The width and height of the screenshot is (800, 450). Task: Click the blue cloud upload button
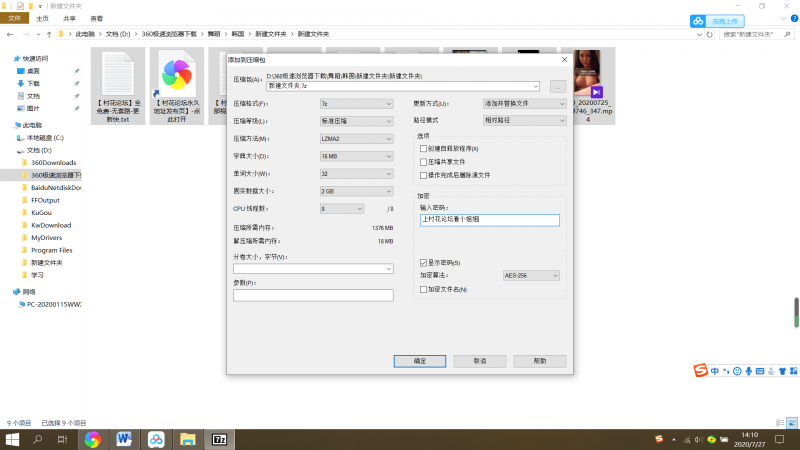tap(717, 20)
